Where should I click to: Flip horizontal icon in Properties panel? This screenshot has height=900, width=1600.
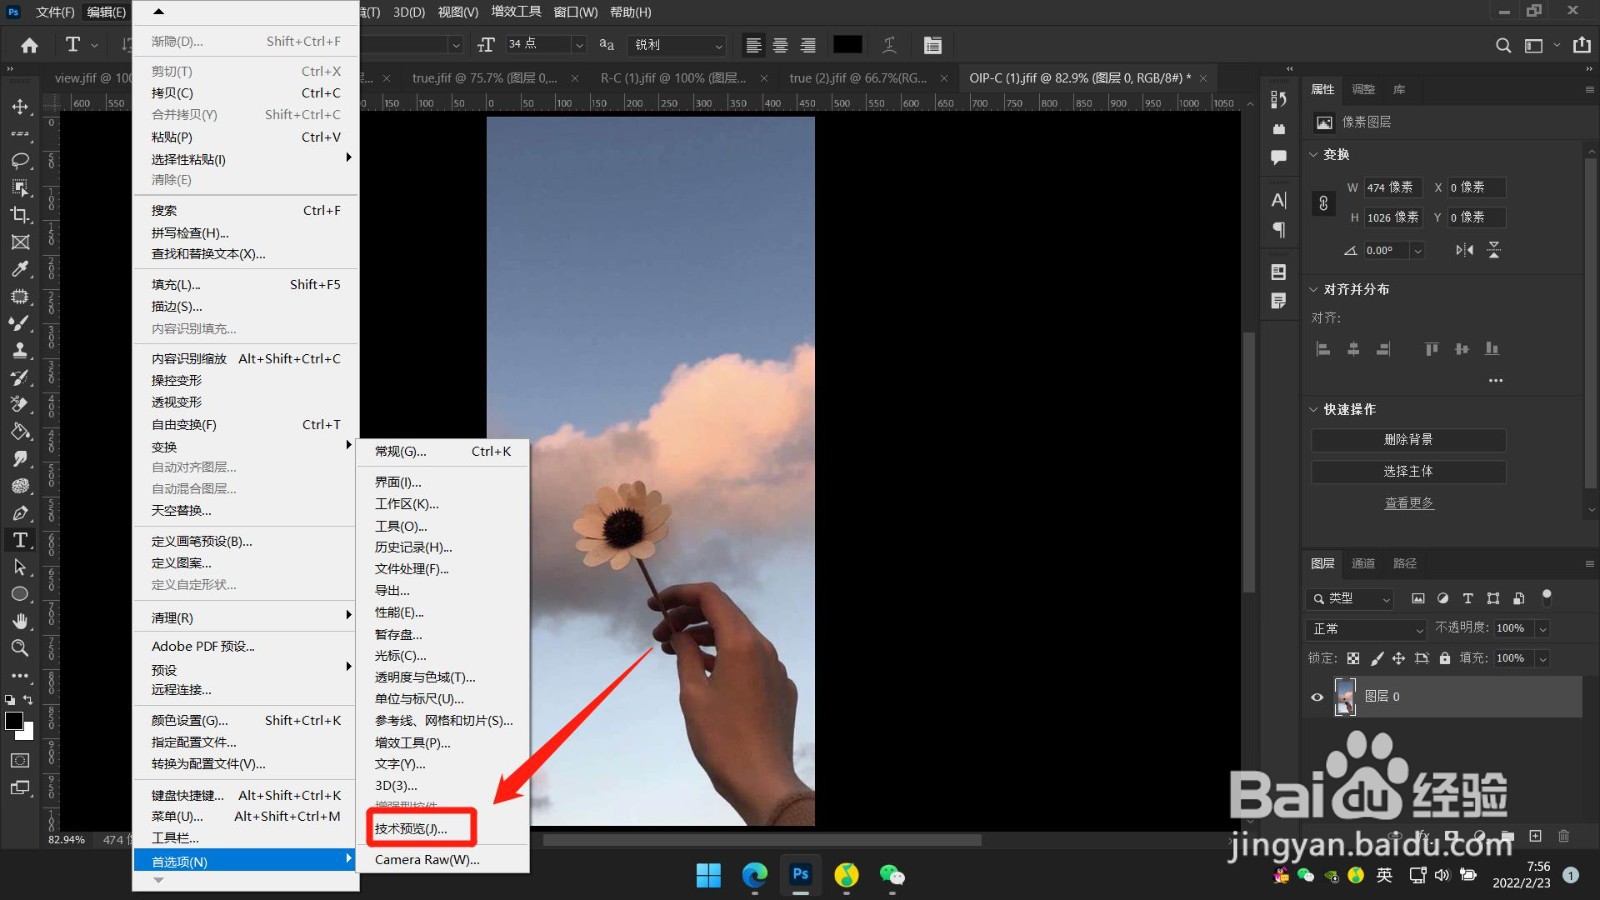[1465, 250]
